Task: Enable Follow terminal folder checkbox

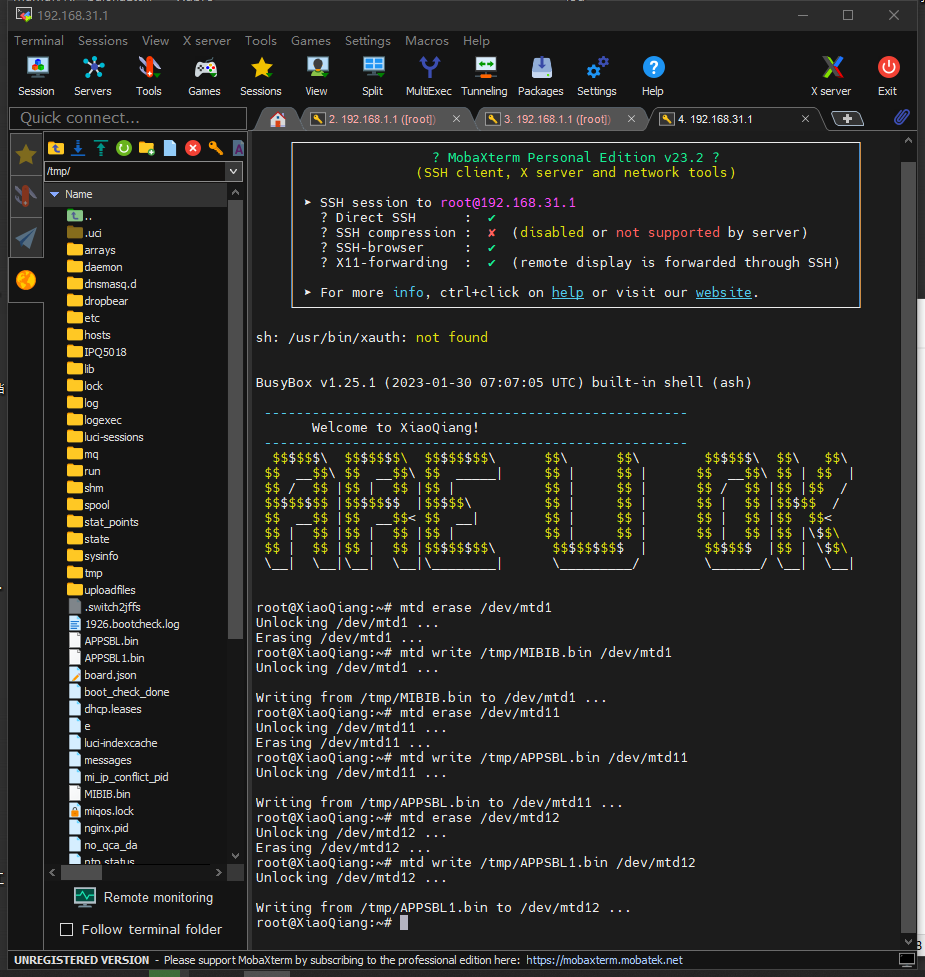Action: click(x=67, y=929)
